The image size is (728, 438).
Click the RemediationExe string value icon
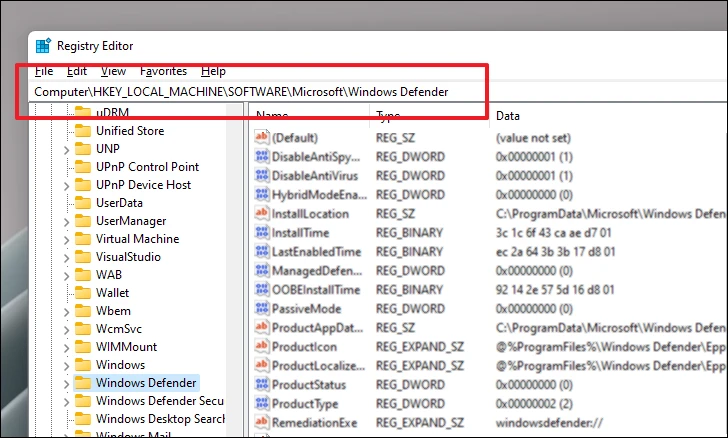coord(261,422)
